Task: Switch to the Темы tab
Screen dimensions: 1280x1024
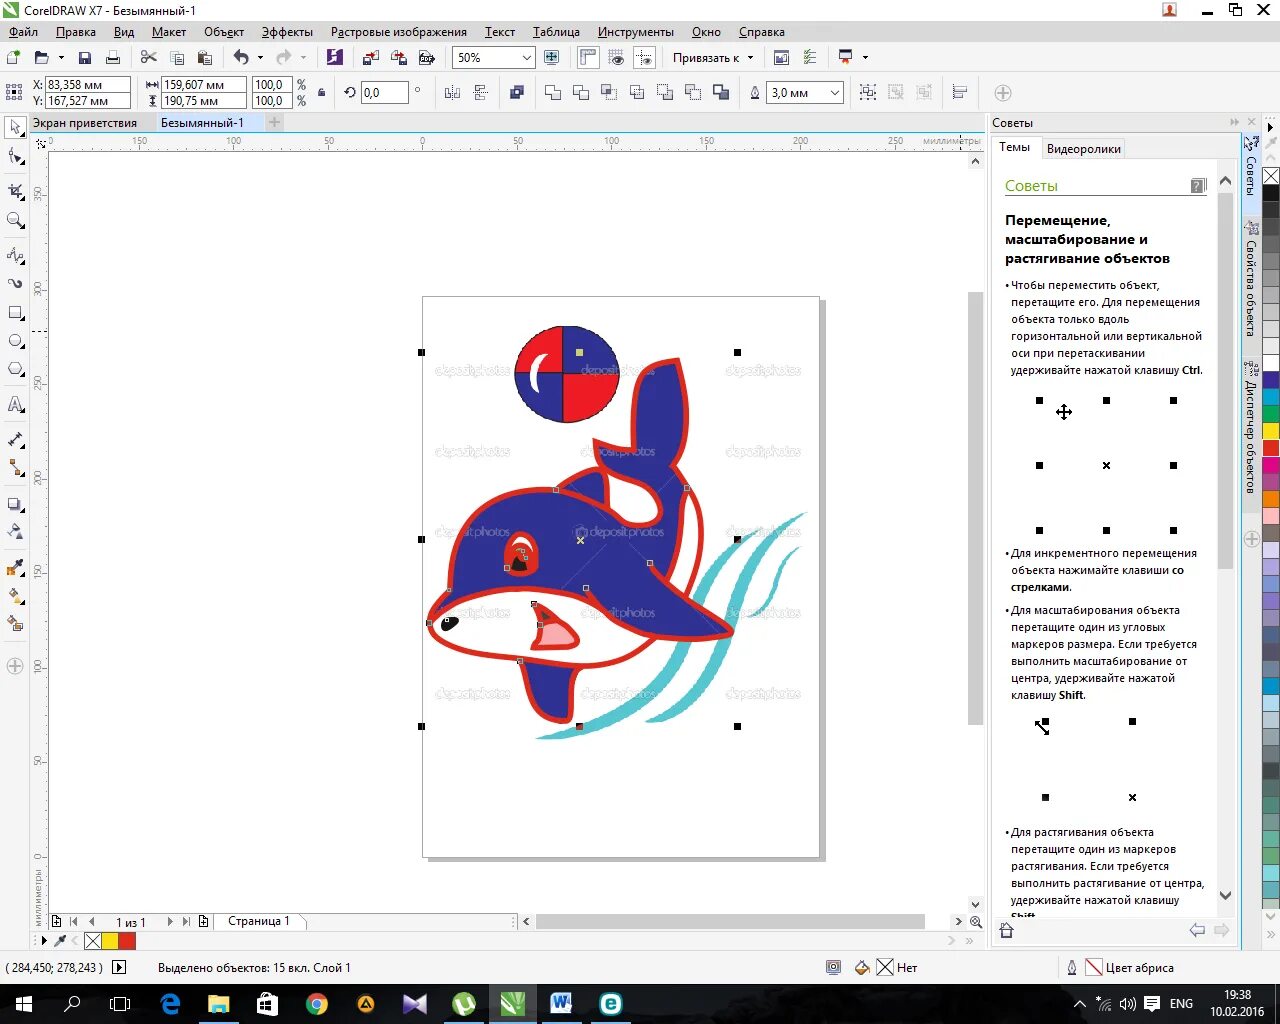Action: coord(1014,147)
